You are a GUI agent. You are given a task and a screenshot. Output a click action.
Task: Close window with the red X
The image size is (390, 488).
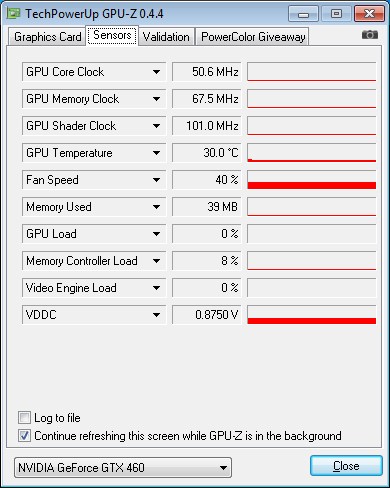click(369, 14)
